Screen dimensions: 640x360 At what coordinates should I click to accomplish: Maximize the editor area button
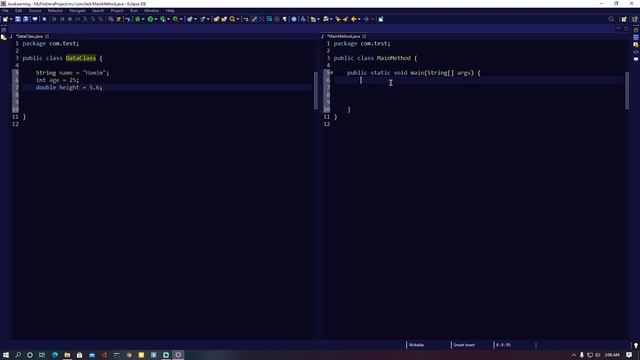626,29
